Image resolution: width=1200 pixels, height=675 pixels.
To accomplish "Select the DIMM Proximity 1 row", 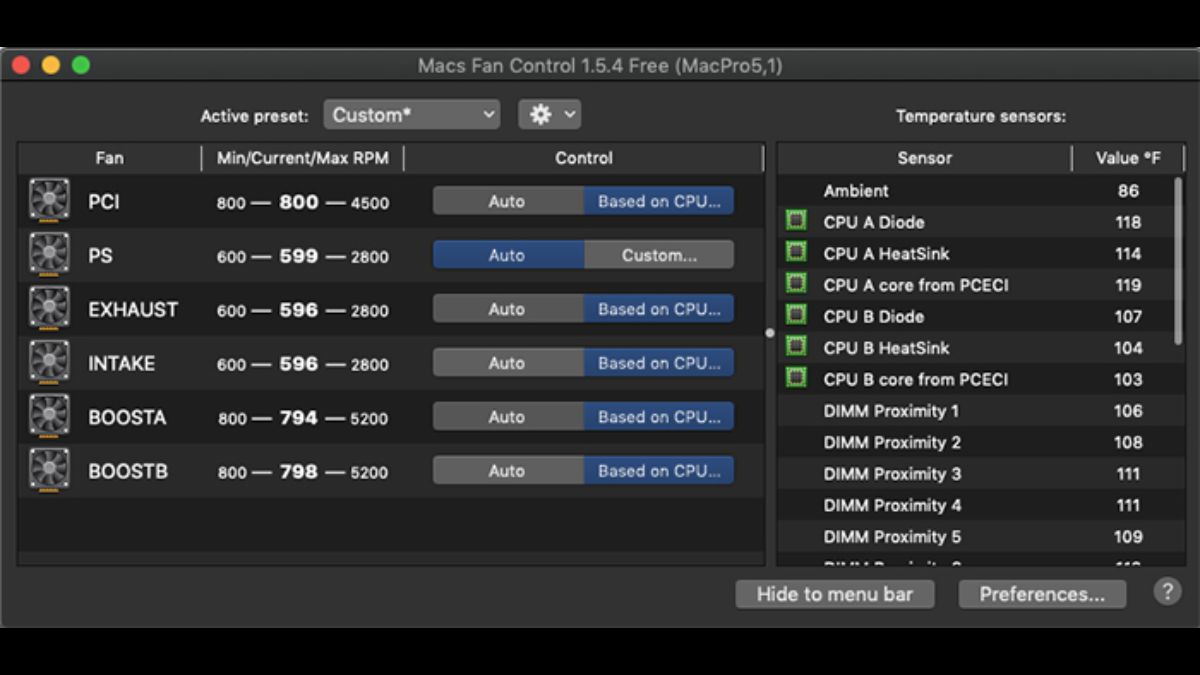I will coord(975,410).
